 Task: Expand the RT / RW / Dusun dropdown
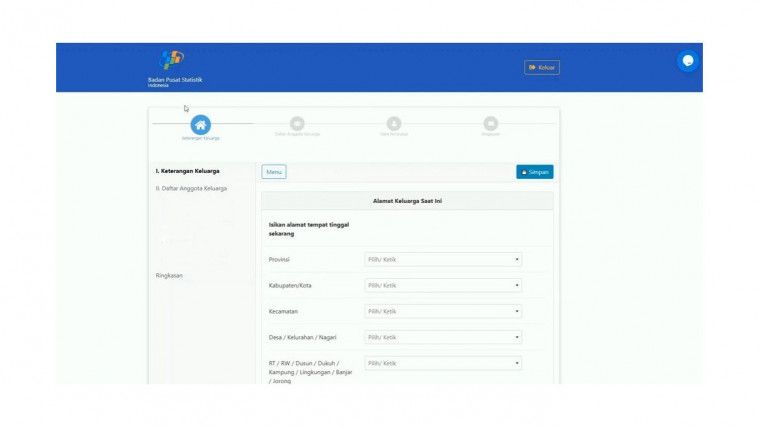click(x=443, y=363)
